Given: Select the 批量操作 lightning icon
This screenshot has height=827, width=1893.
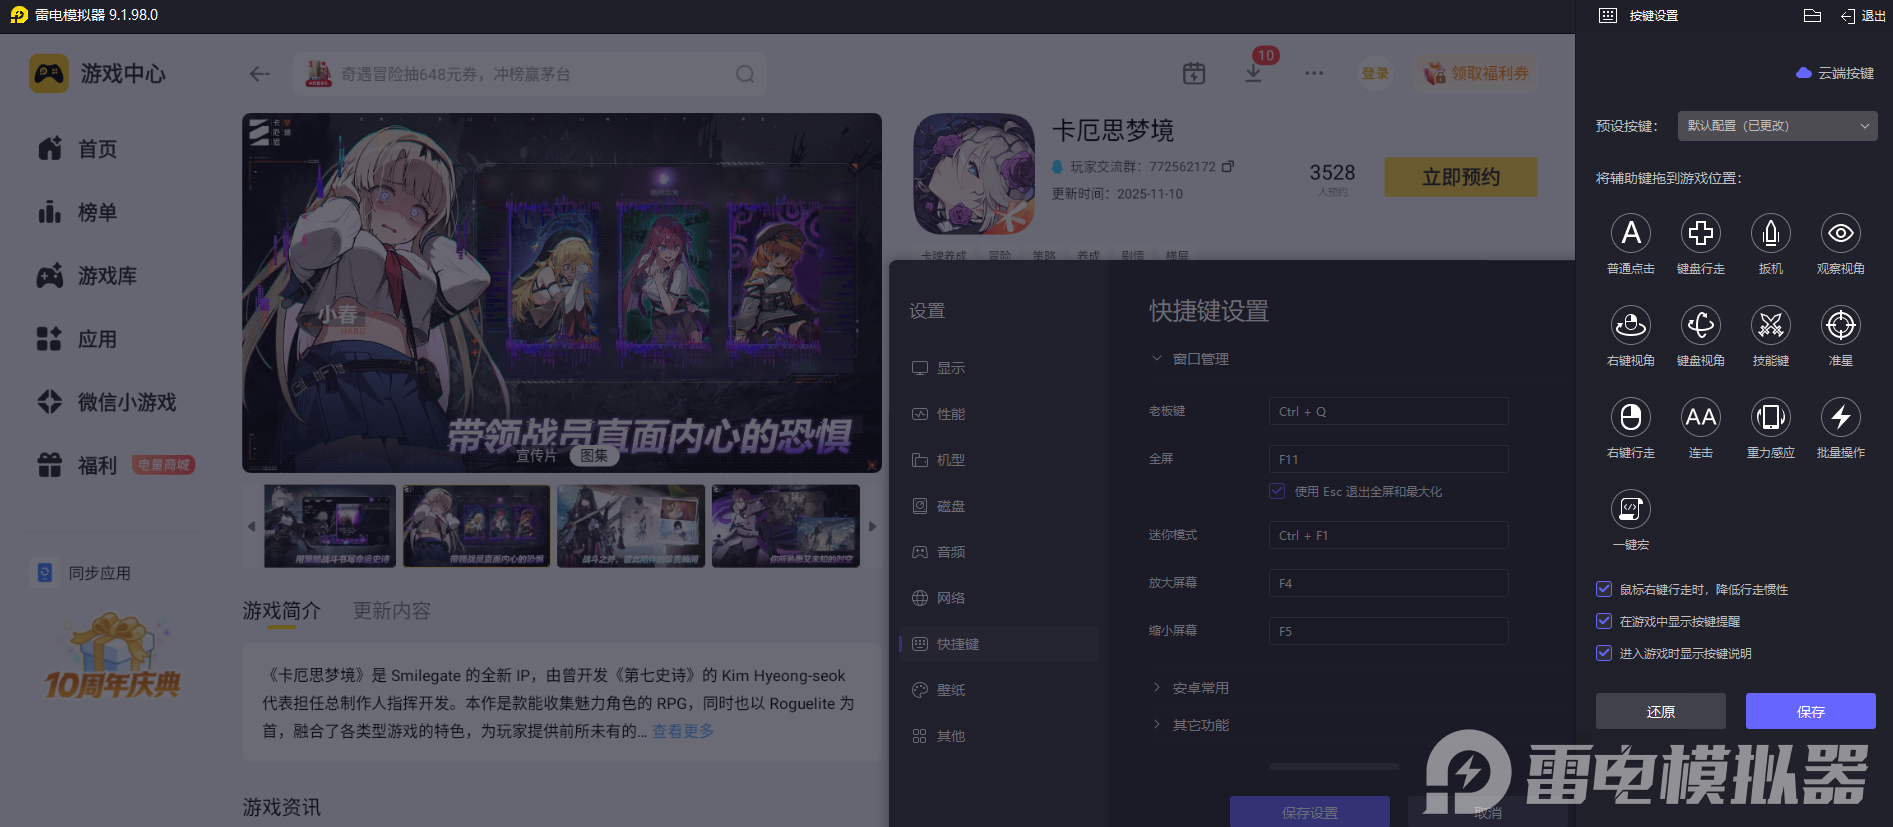Looking at the screenshot, I should [x=1841, y=417].
